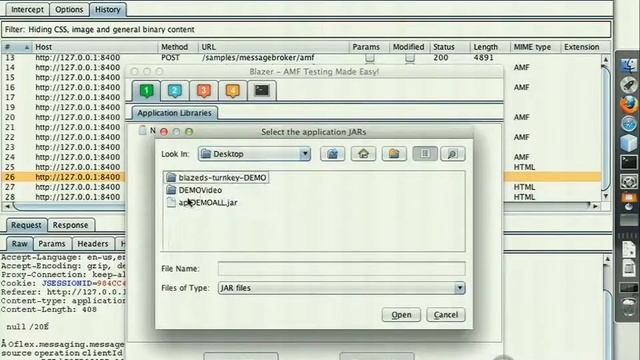Switch to Request tab
Screen dimensions: 640x360
26,225
